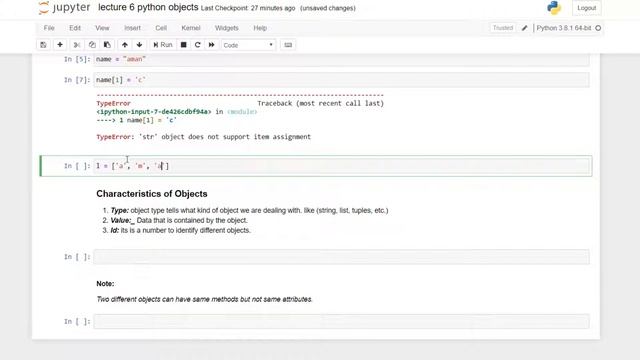This screenshot has height=360, width=640.
Task: Open the File menu
Action: point(49,28)
